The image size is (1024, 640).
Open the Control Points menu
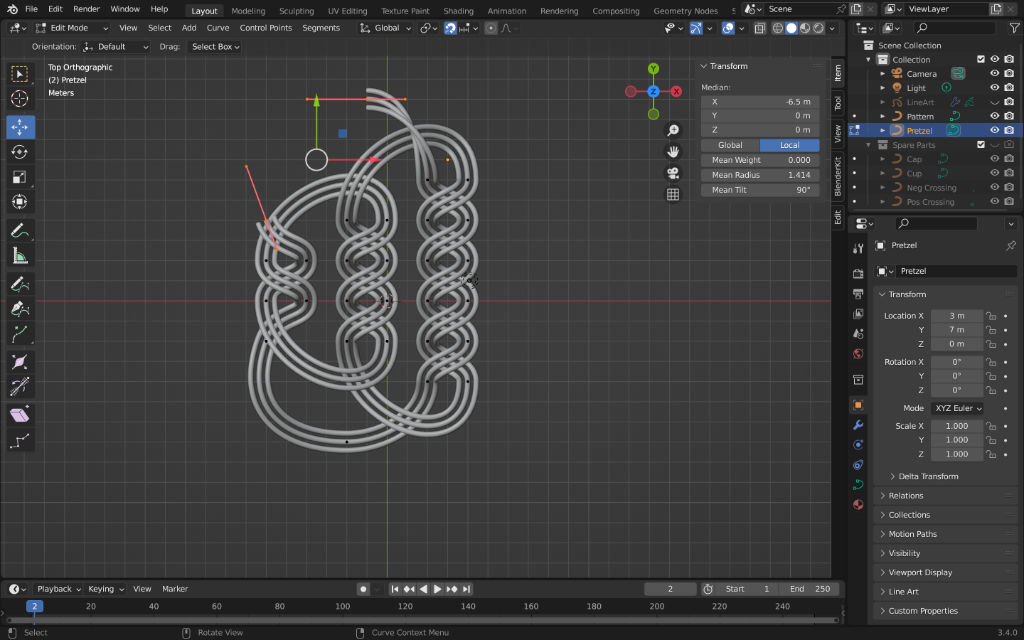point(266,28)
